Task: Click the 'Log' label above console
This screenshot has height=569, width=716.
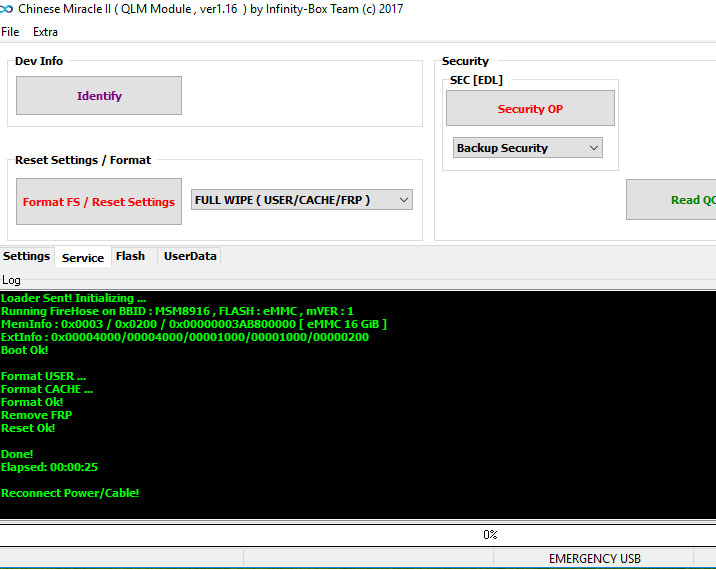Action: (x=11, y=280)
